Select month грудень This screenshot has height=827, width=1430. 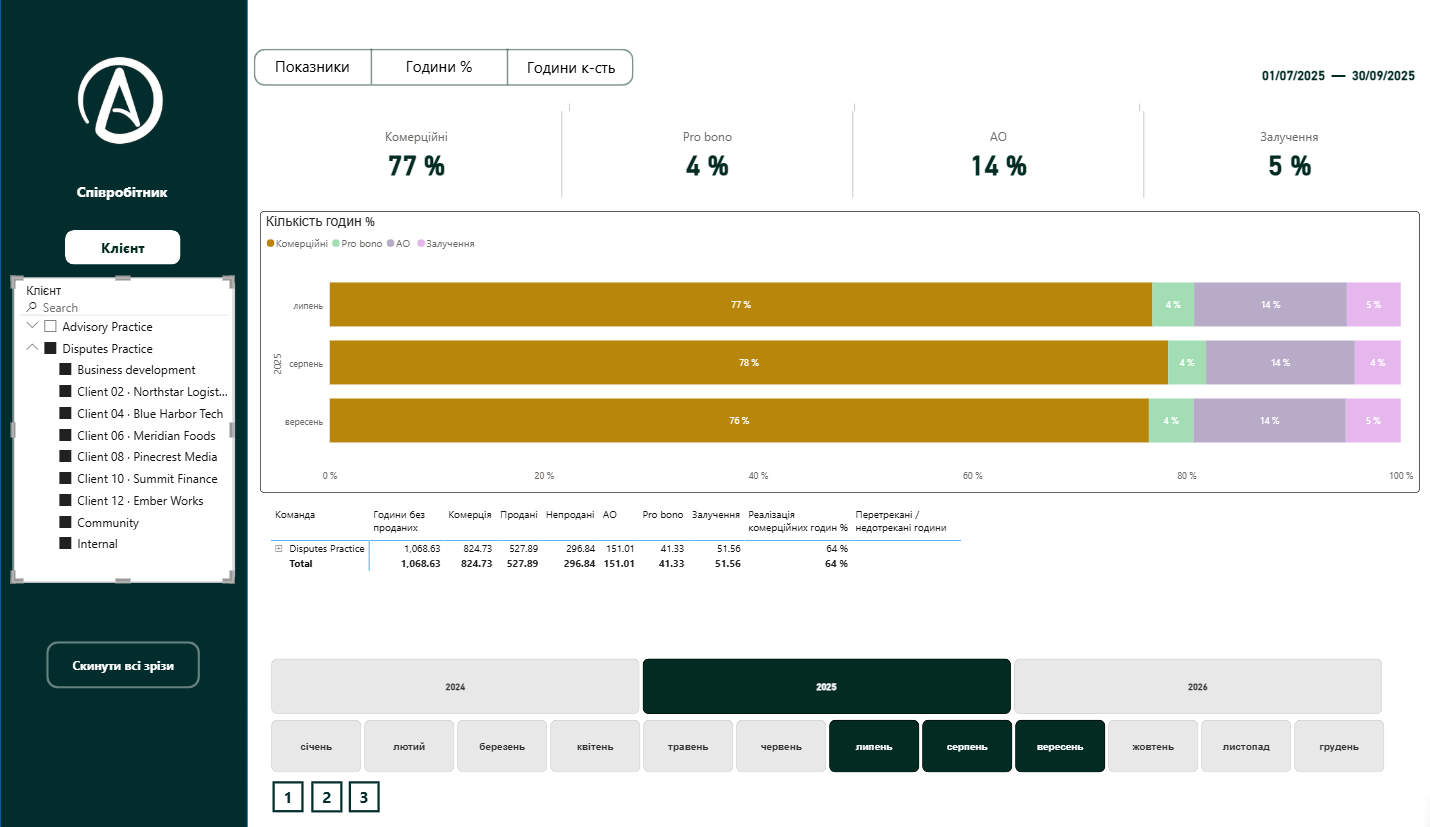tap(1339, 746)
